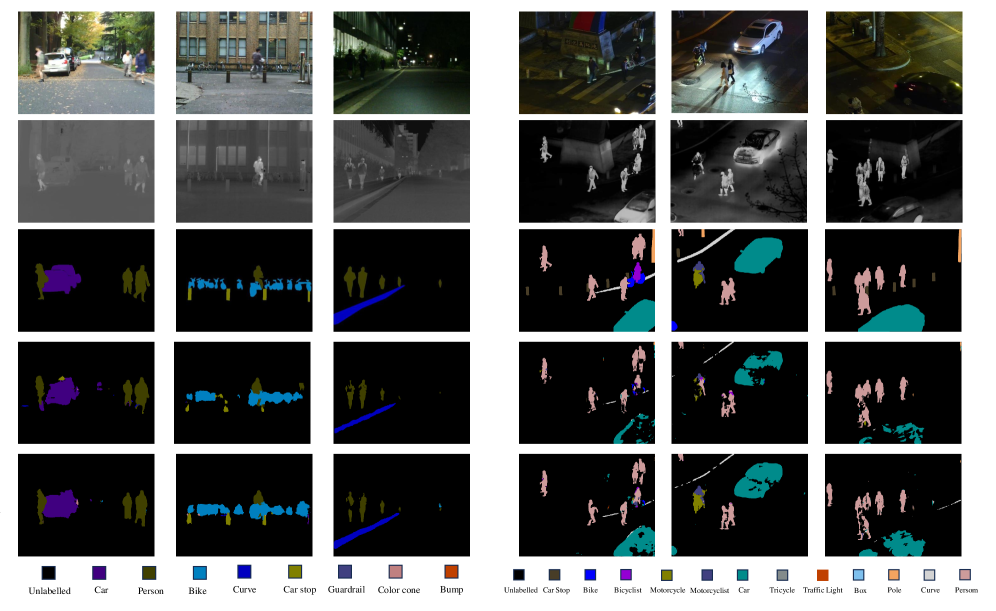Click the Bump color swatch

(x=452, y=572)
